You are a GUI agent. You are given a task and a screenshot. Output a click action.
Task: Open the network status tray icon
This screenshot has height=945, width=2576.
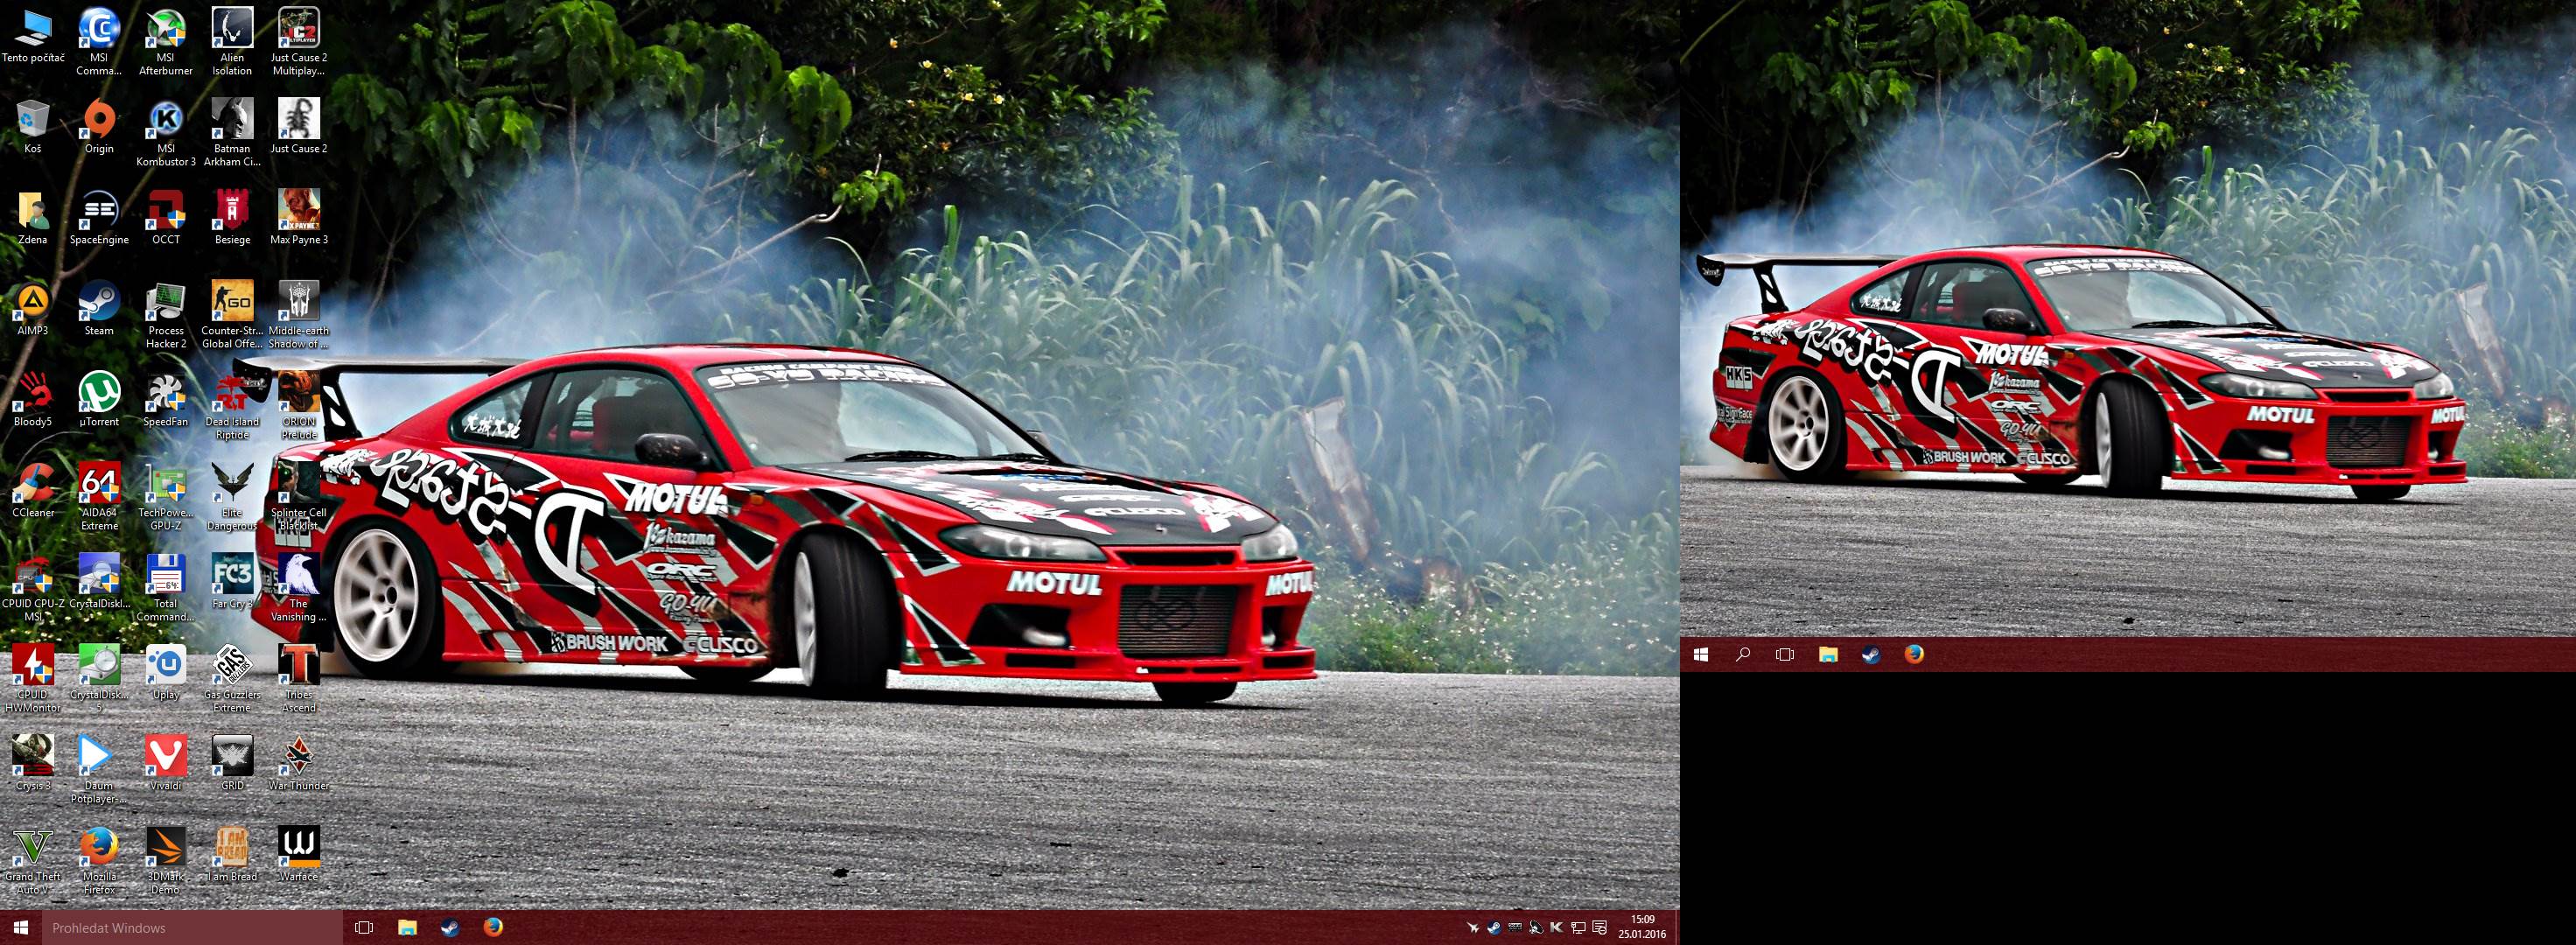pyautogui.click(x=1578, y=928)
